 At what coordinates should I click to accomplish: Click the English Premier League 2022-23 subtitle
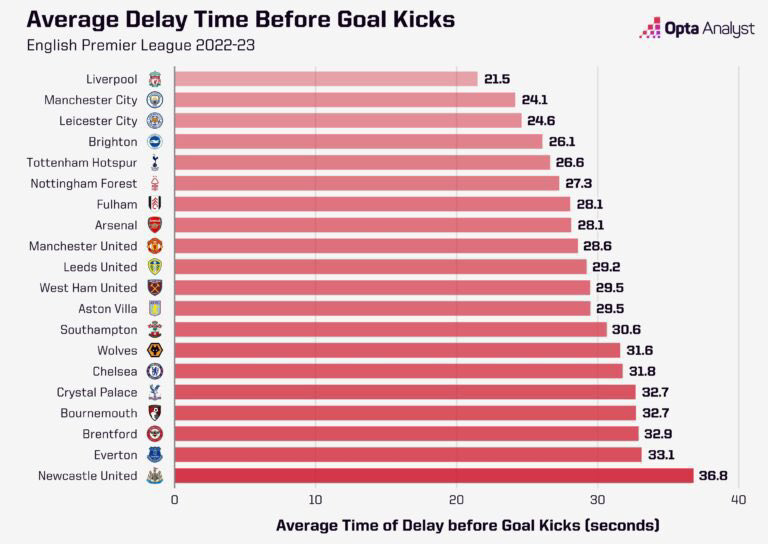(141, 46)
